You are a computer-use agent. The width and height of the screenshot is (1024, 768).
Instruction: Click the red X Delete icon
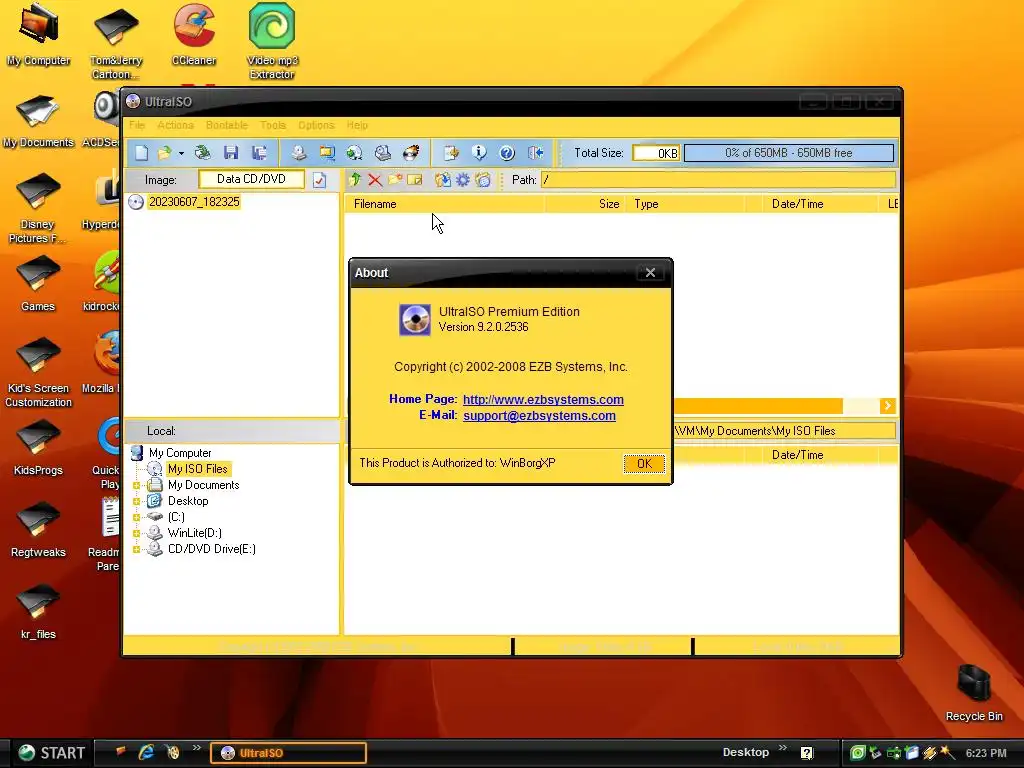(x=375, y=180)
